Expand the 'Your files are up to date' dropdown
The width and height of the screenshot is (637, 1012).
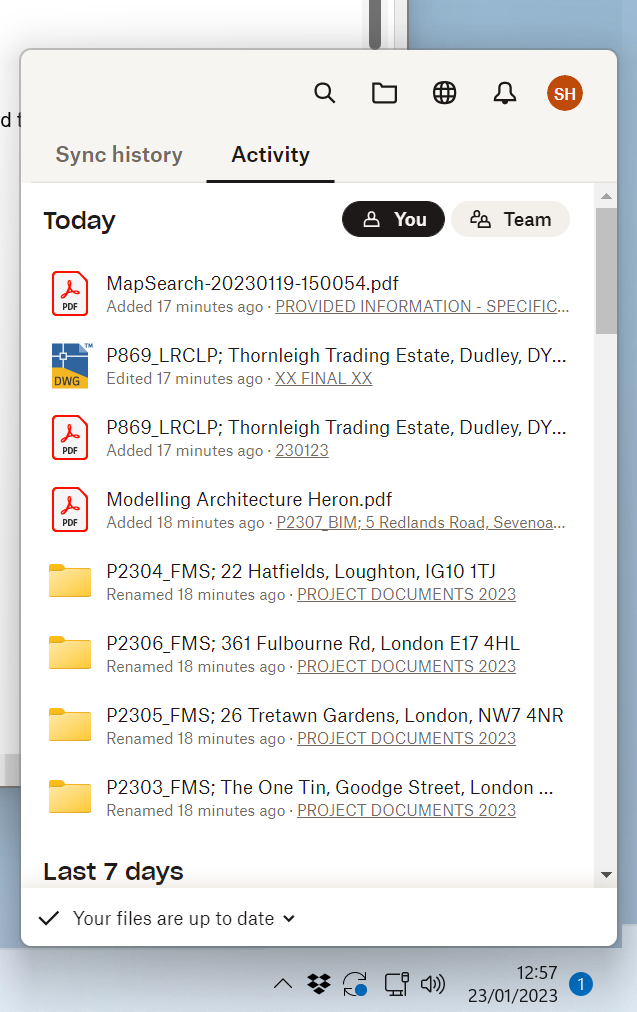click(289, 918)
